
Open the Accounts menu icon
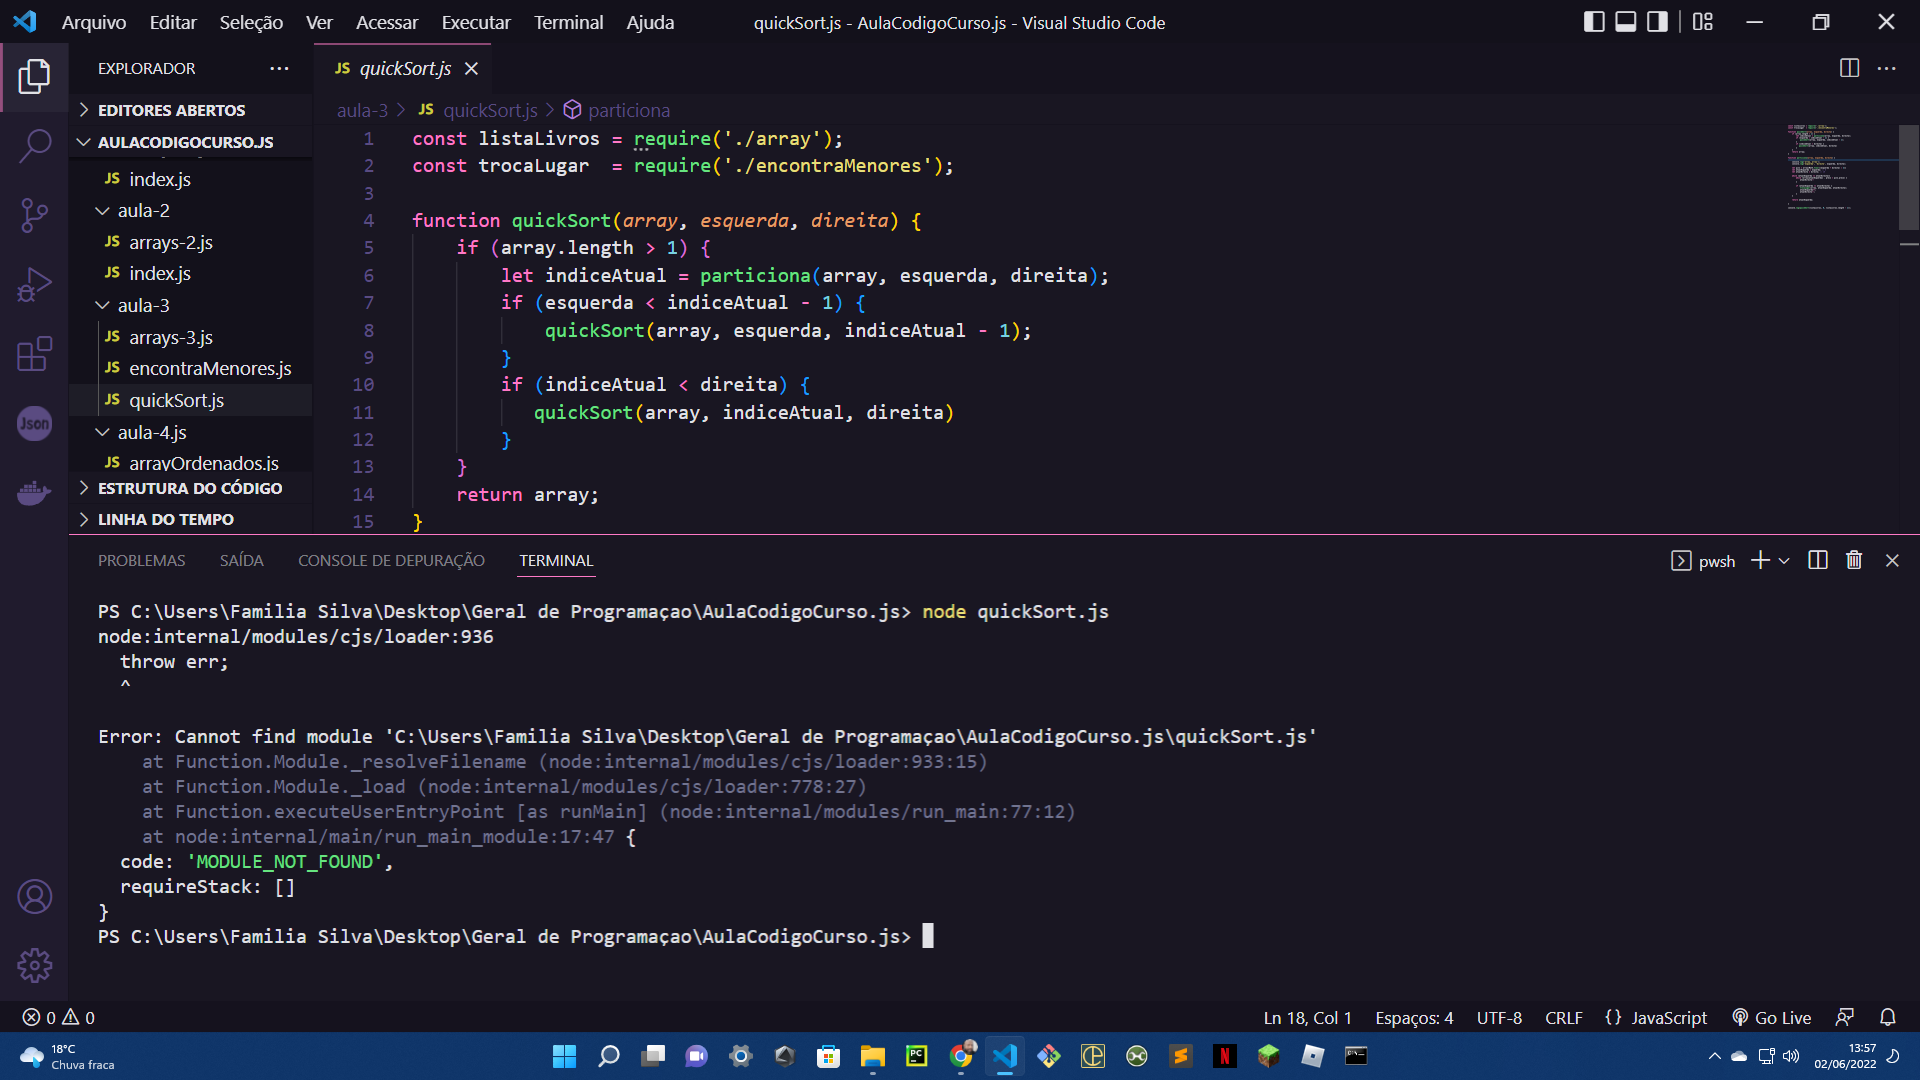pos(34,897)
